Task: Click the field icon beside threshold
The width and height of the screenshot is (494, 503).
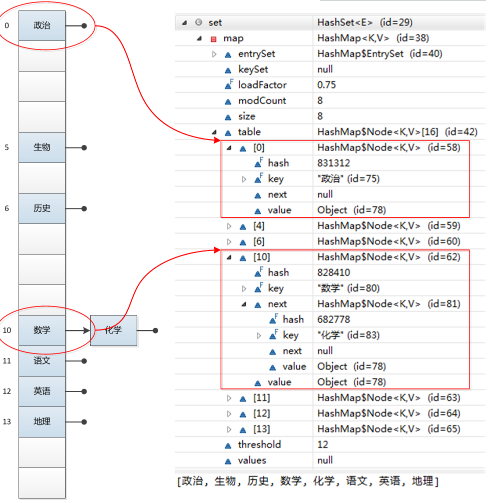Action: click(x=228, y=446)
